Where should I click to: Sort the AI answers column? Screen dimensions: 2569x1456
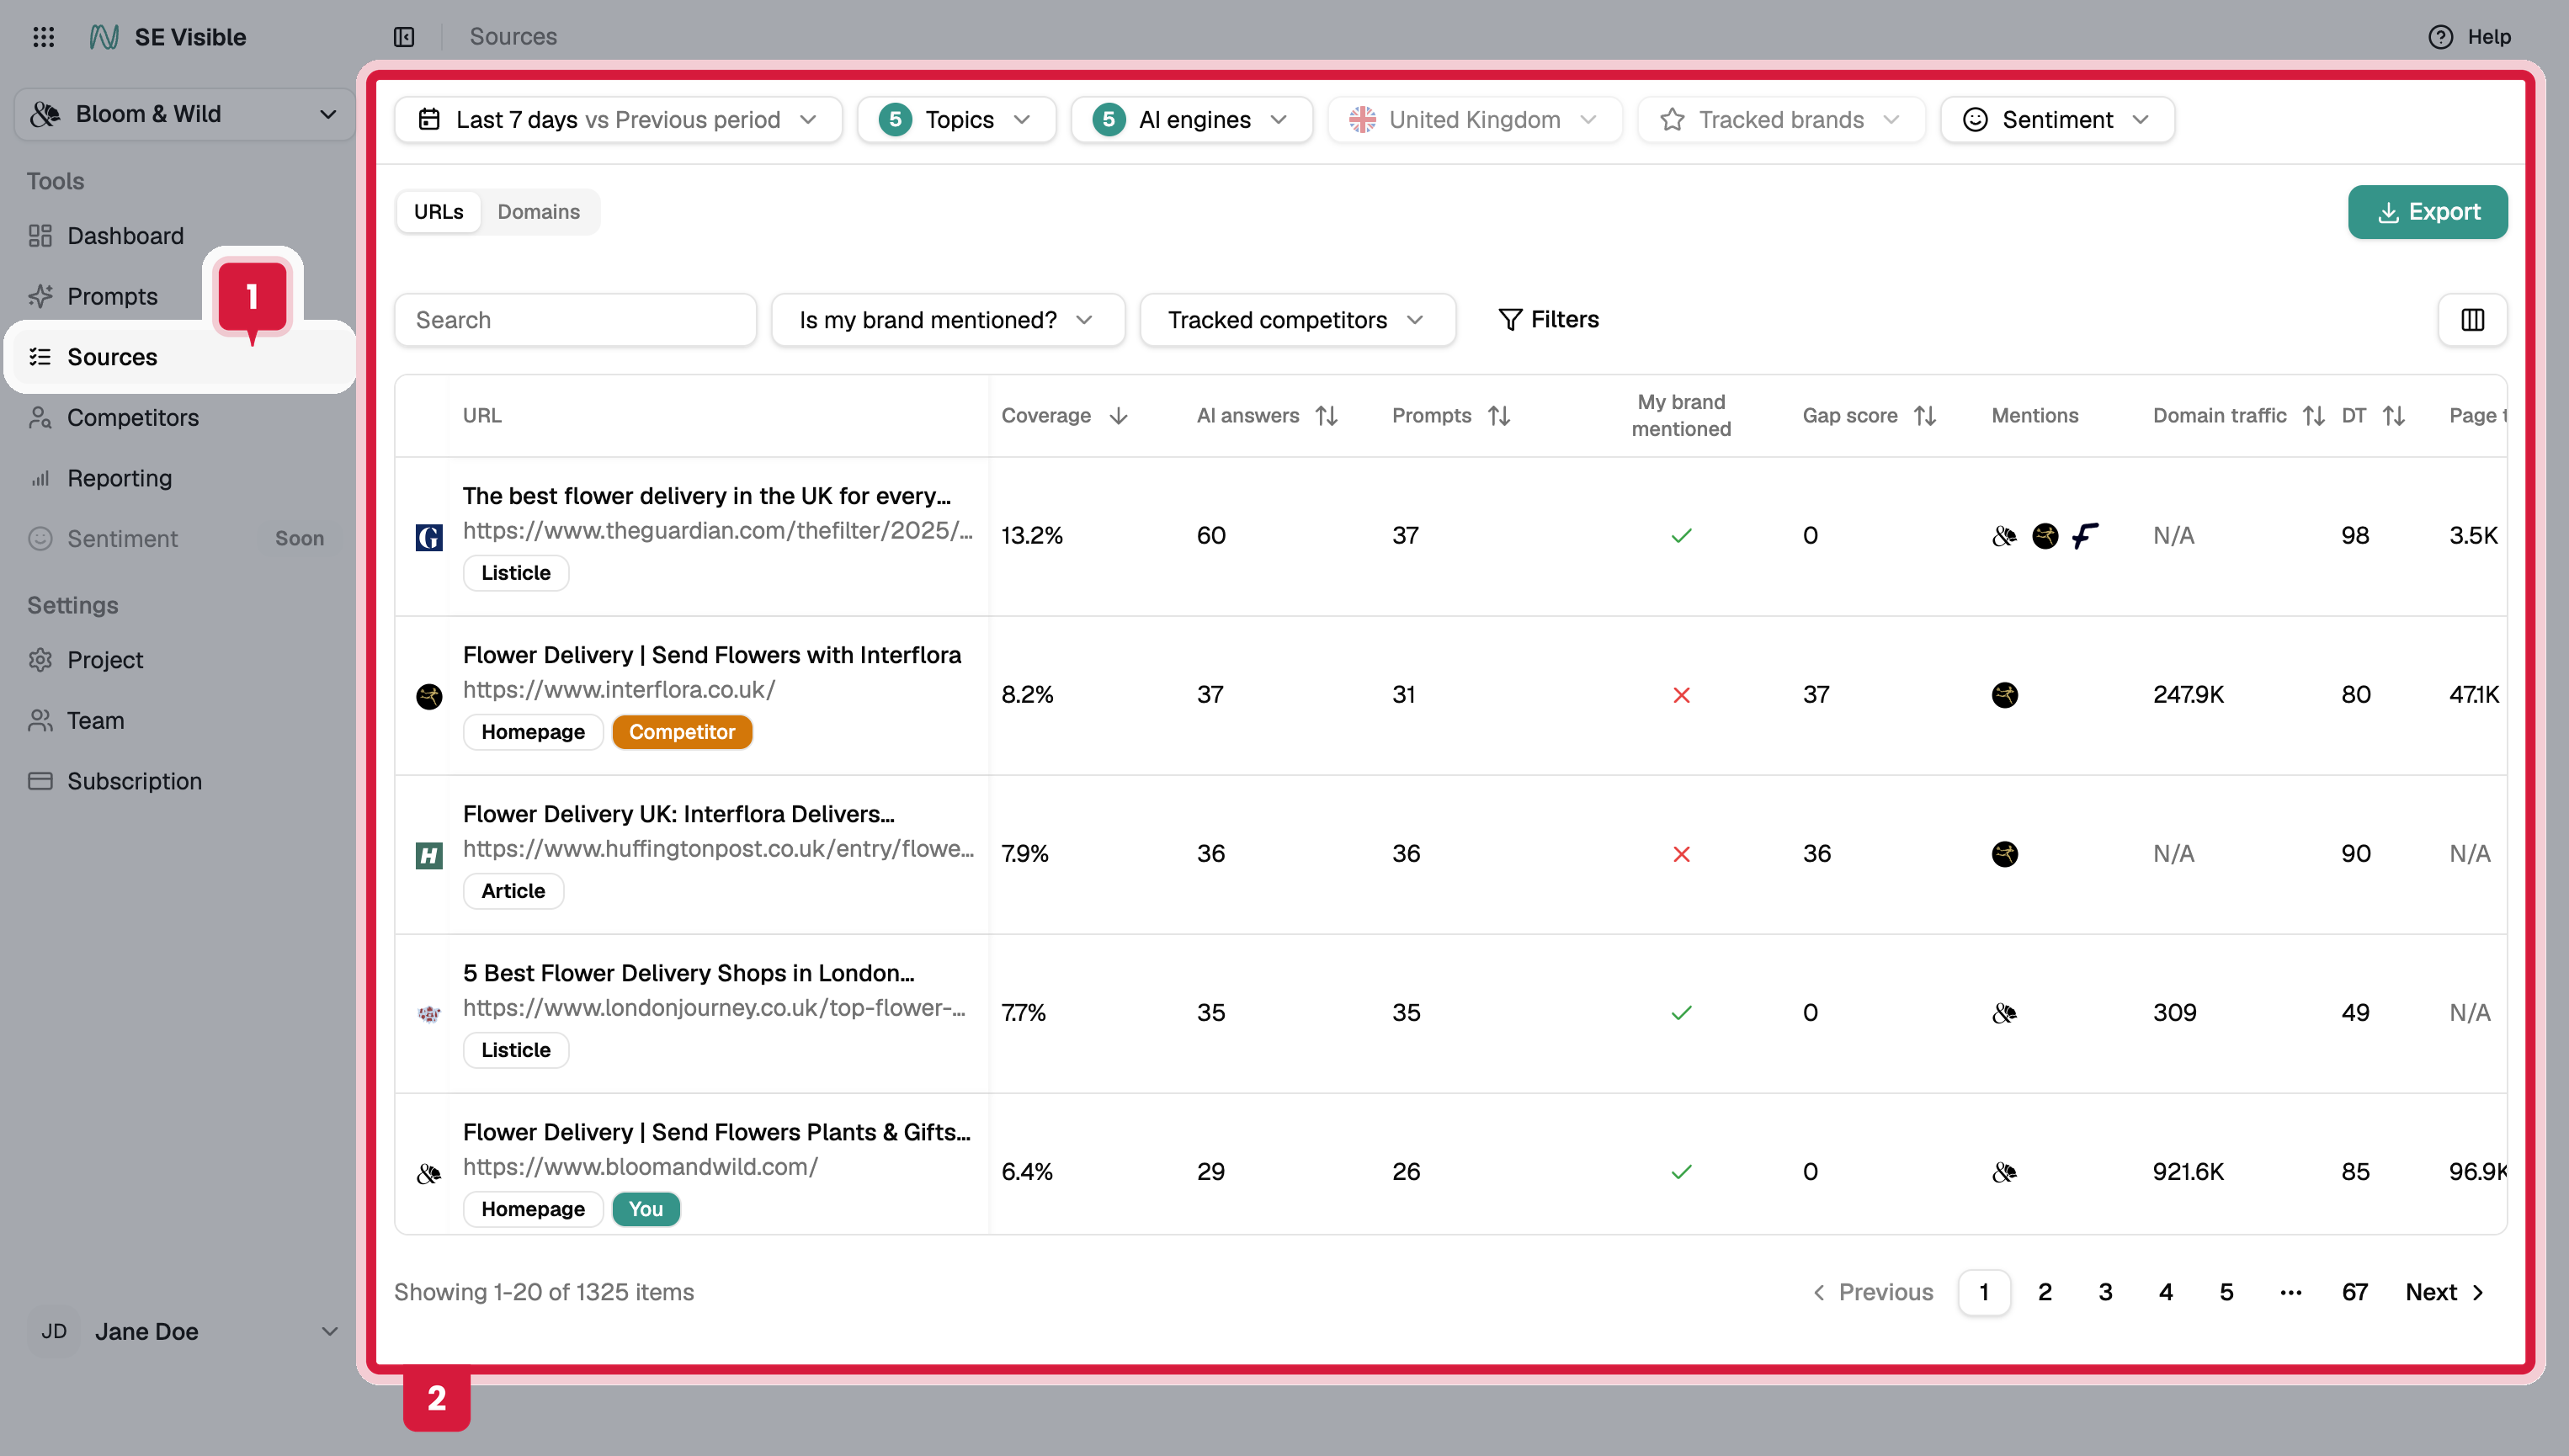[x=1327, y=416]
